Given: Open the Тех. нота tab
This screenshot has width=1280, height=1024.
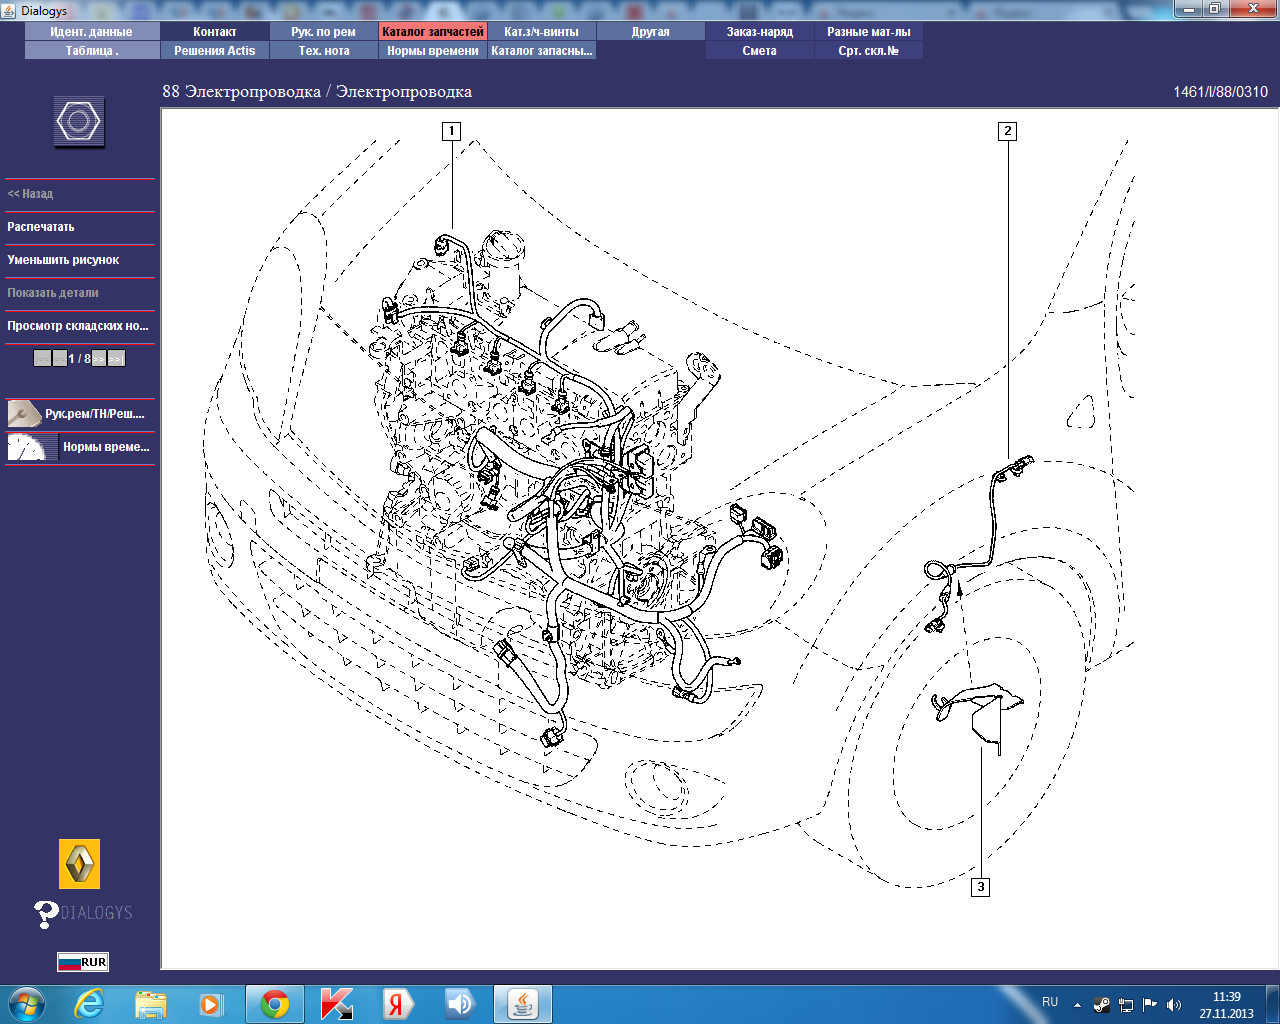Looking at the screenshot, I should coord(323,51).
